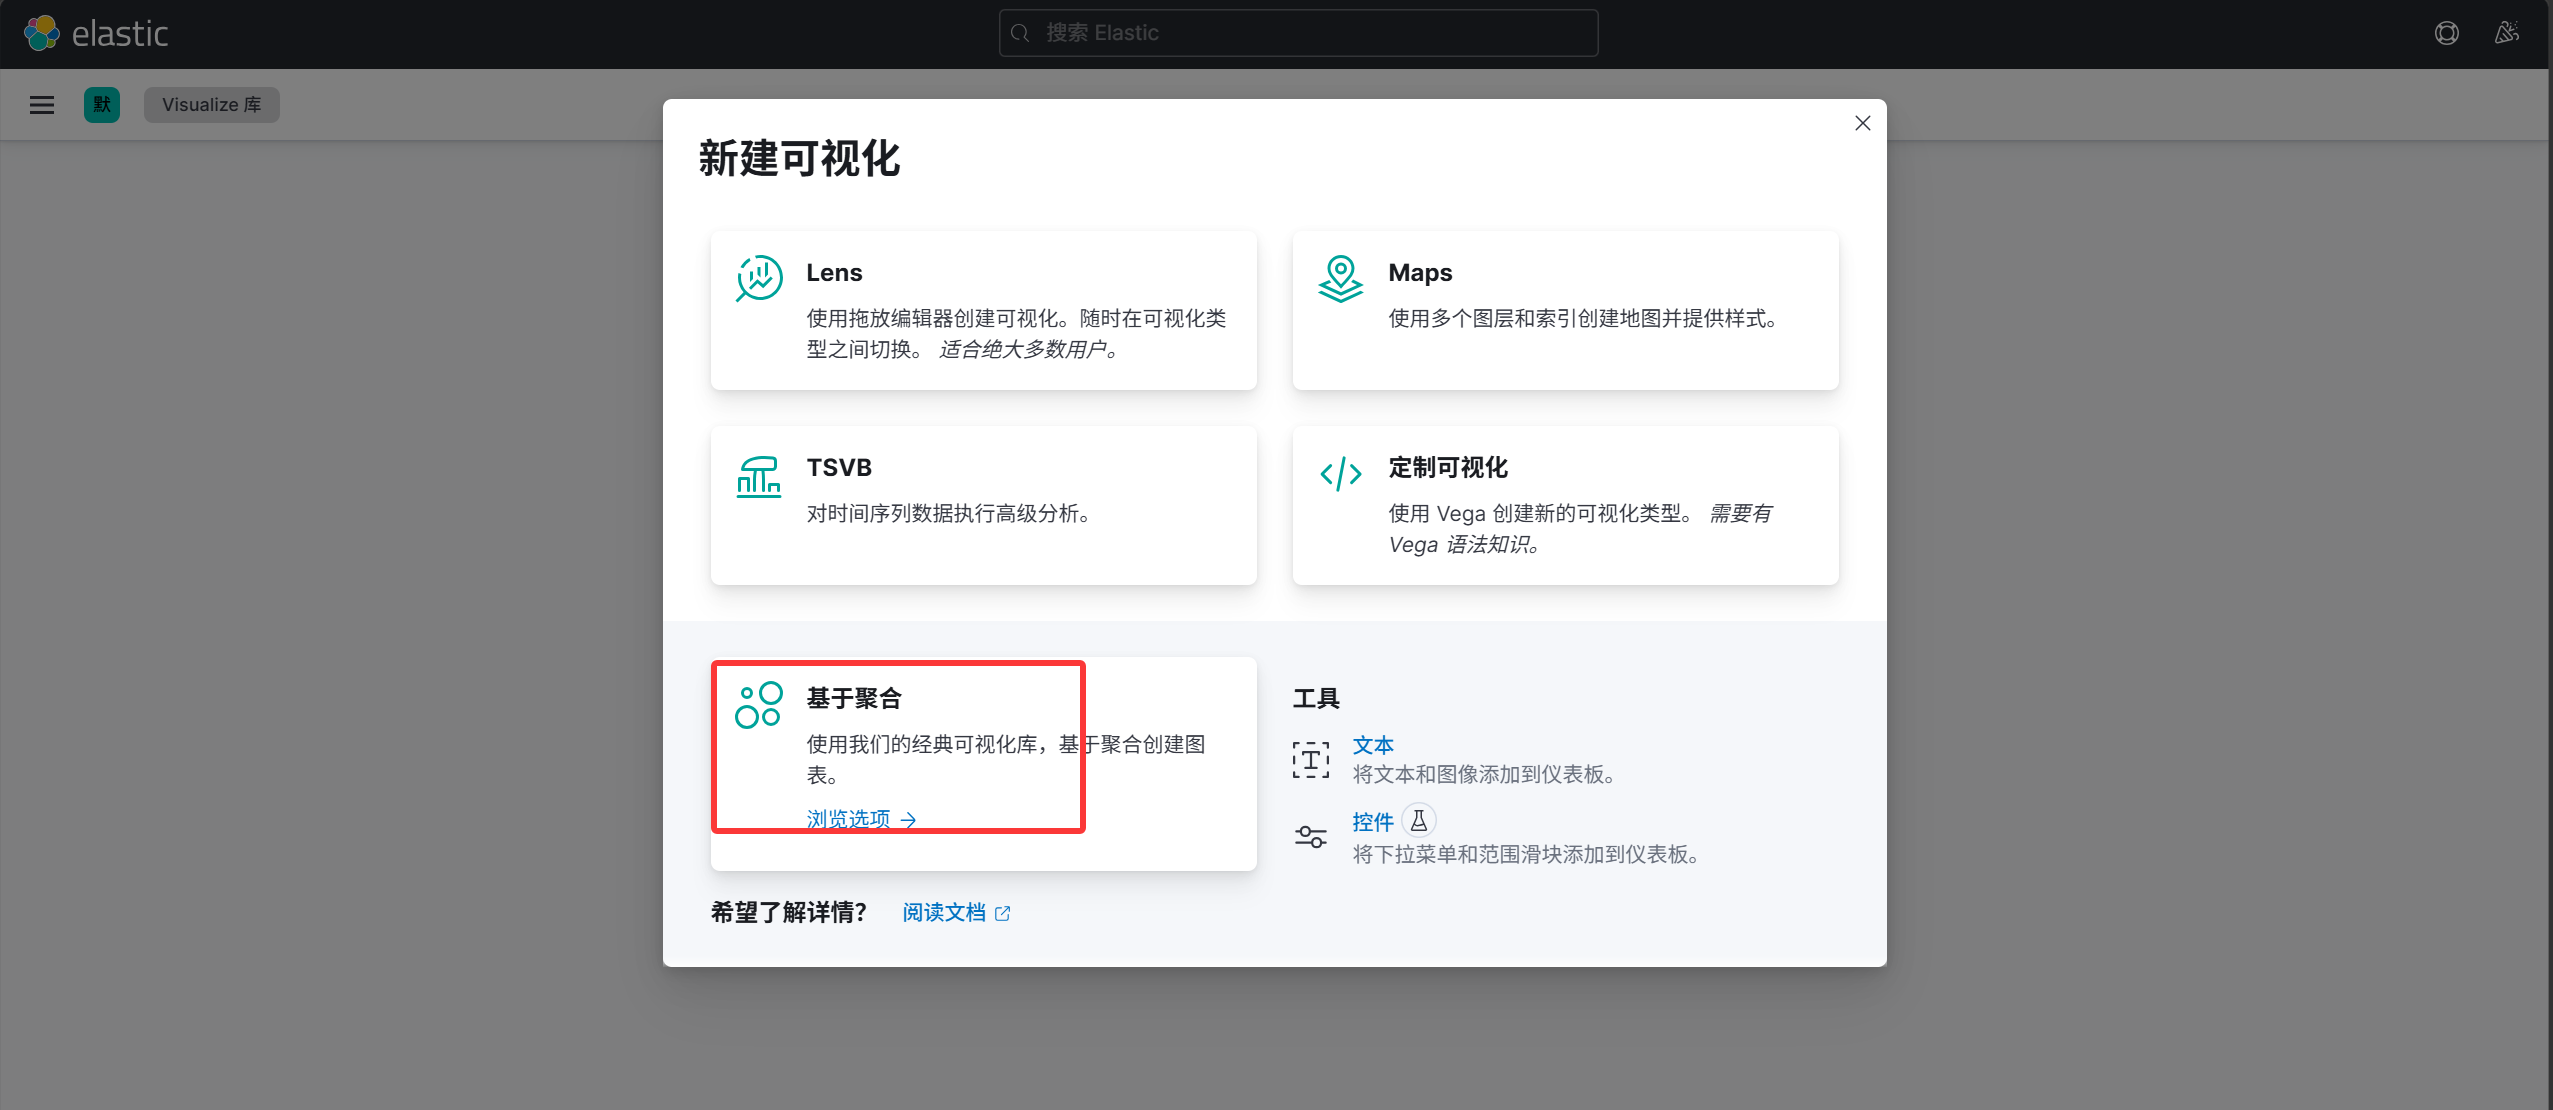
Task: Click the 基于聚合 description text
Action: click(x=1006, y=760)
